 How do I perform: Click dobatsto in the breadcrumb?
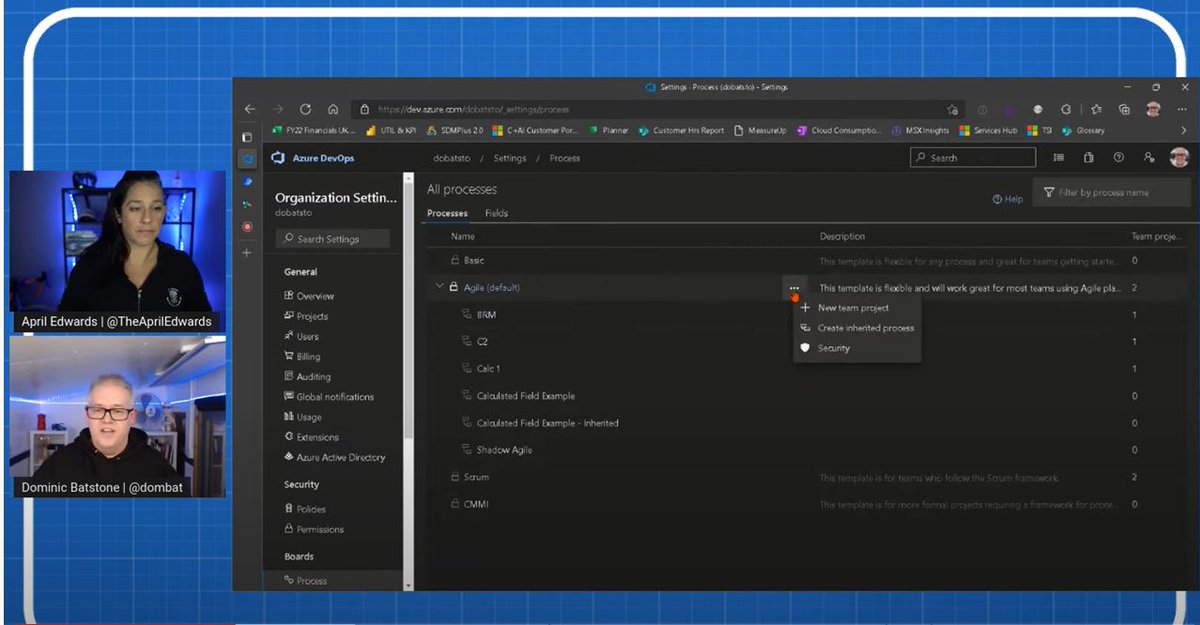tap(450, 158)
